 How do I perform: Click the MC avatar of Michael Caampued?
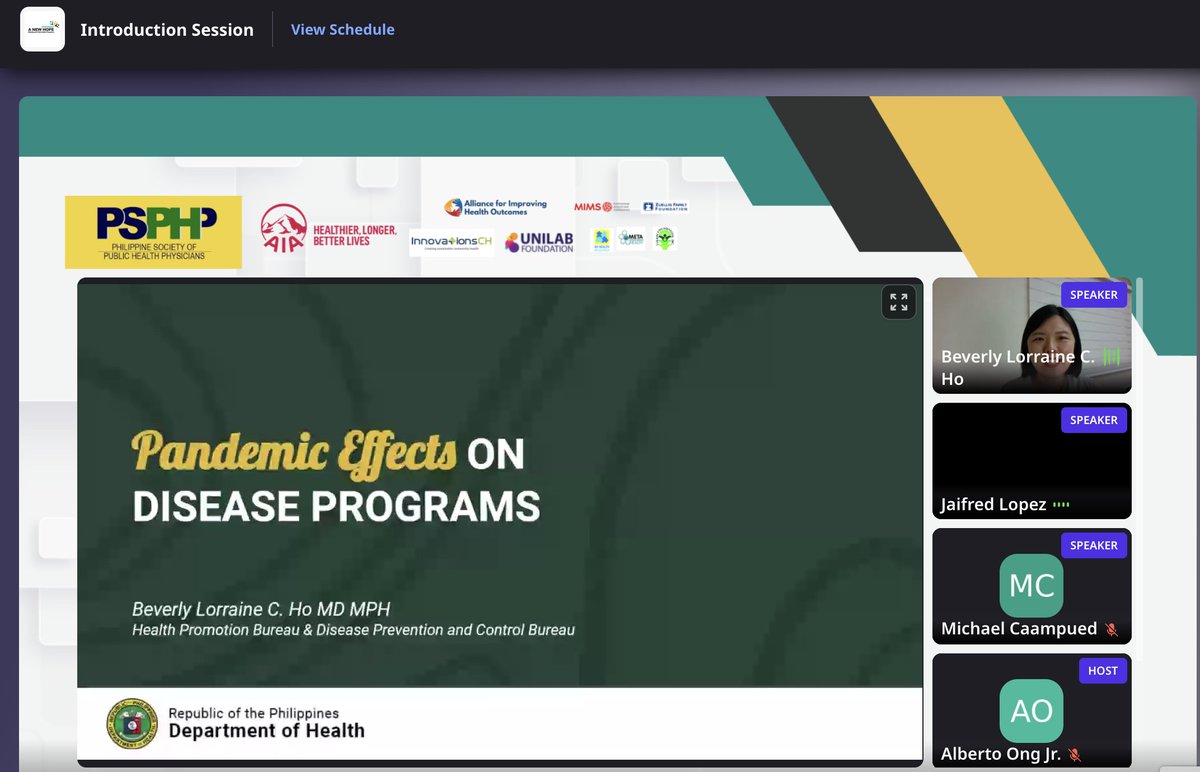(x=1032, y=585)
